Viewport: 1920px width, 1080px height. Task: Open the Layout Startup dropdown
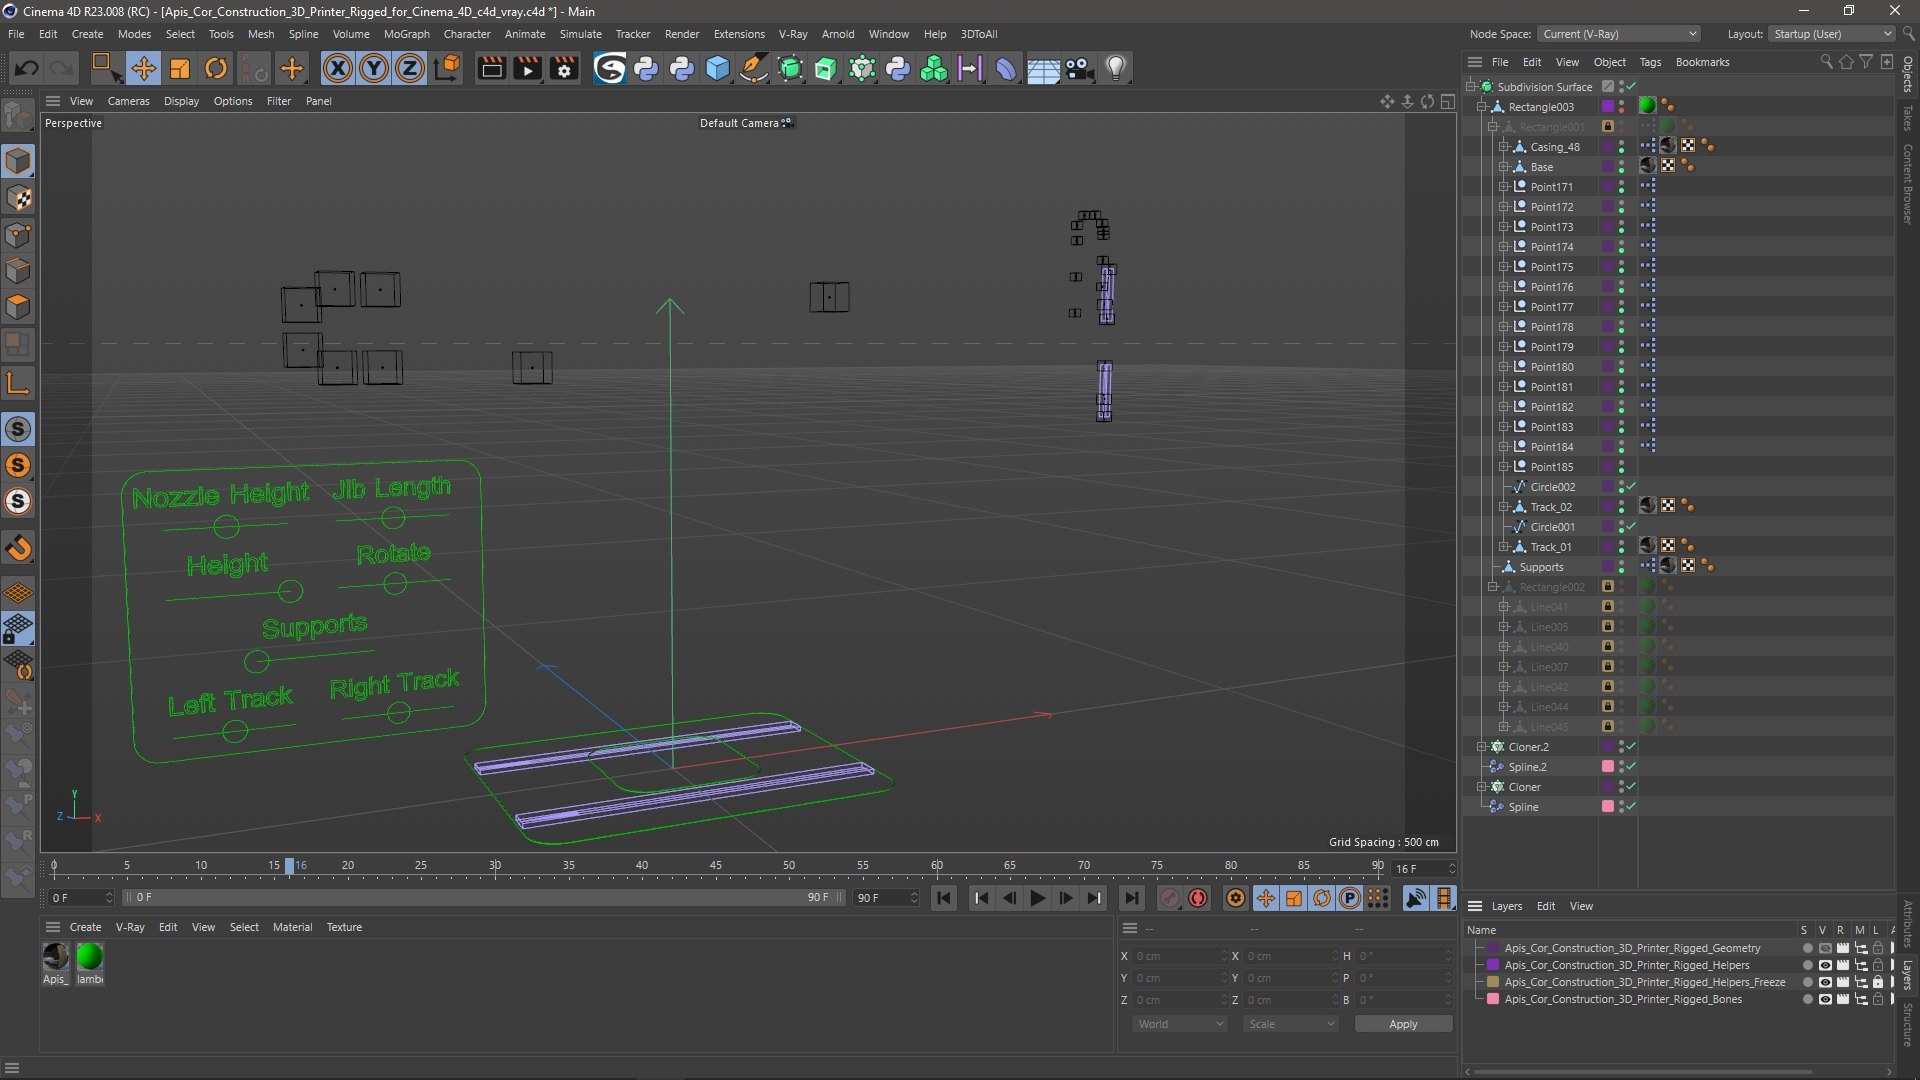click(1831, 34)
